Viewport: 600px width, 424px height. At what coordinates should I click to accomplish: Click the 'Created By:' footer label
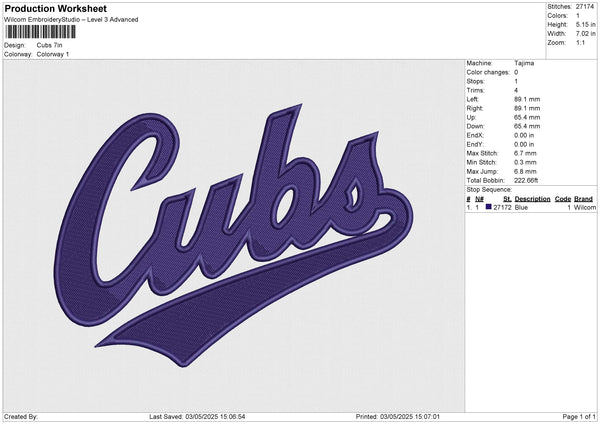coord(21,416)
